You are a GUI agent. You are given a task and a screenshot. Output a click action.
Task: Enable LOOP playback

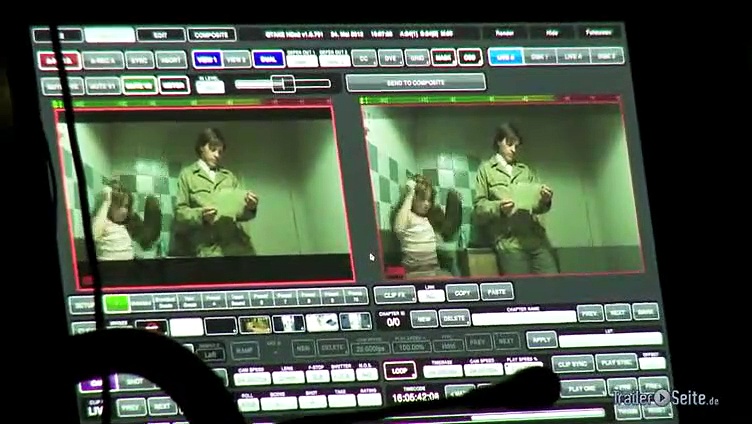click(401, 370)
